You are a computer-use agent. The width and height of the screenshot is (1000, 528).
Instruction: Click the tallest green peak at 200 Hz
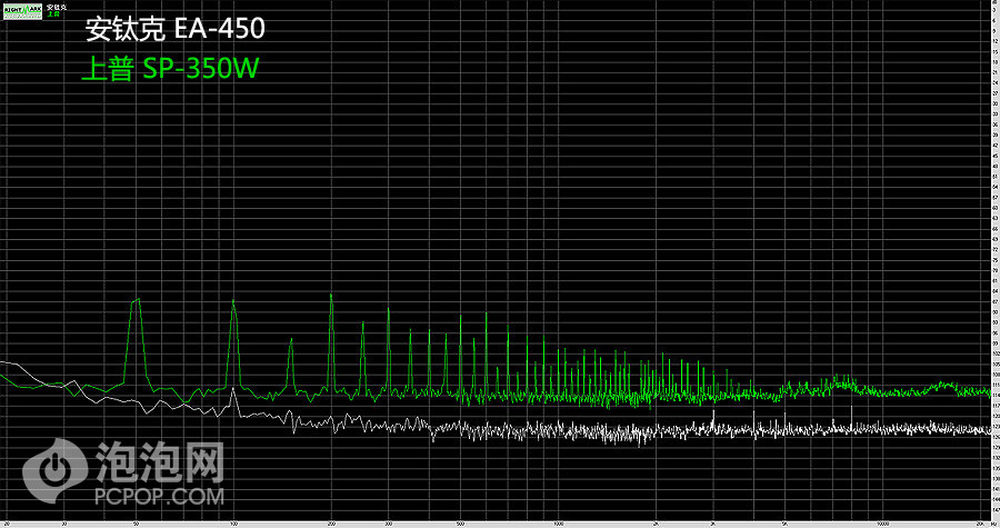pos(331,294)
